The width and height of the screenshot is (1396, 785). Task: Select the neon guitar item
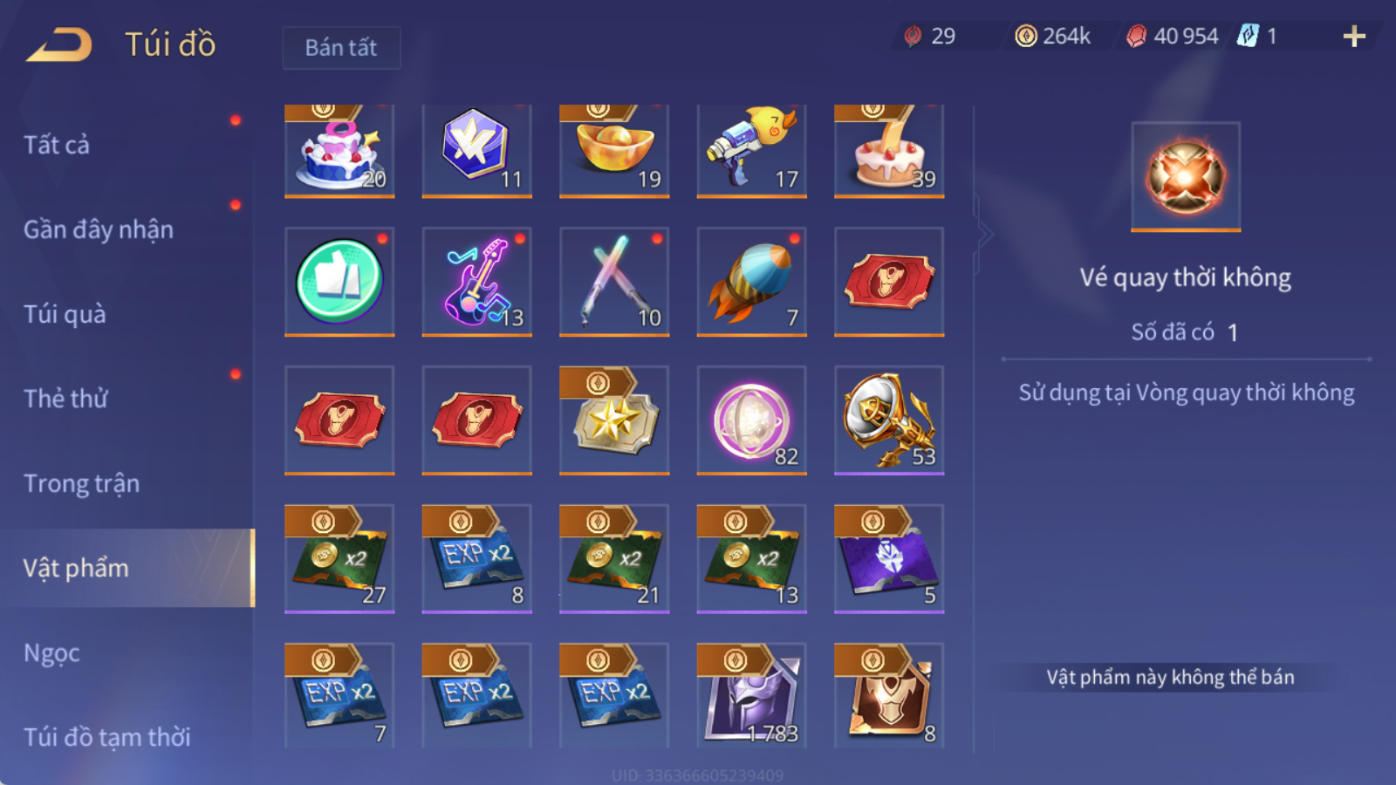pyautogui.click(x=477, y=282)
